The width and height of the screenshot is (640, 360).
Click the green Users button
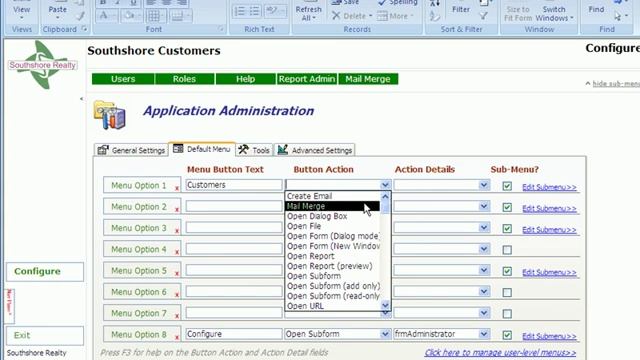click(123, 79)
